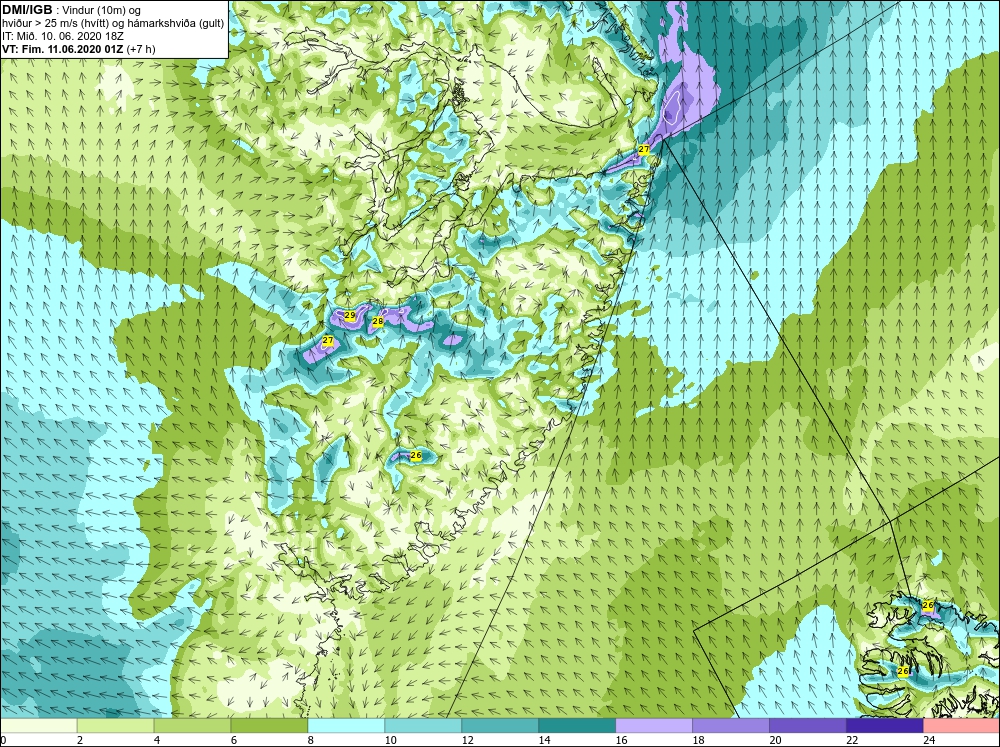The height and width of the screenshot is (747, 1000).
Task: Click the lower gust label 26 over Iceland
Action: [x=903, y=671]
